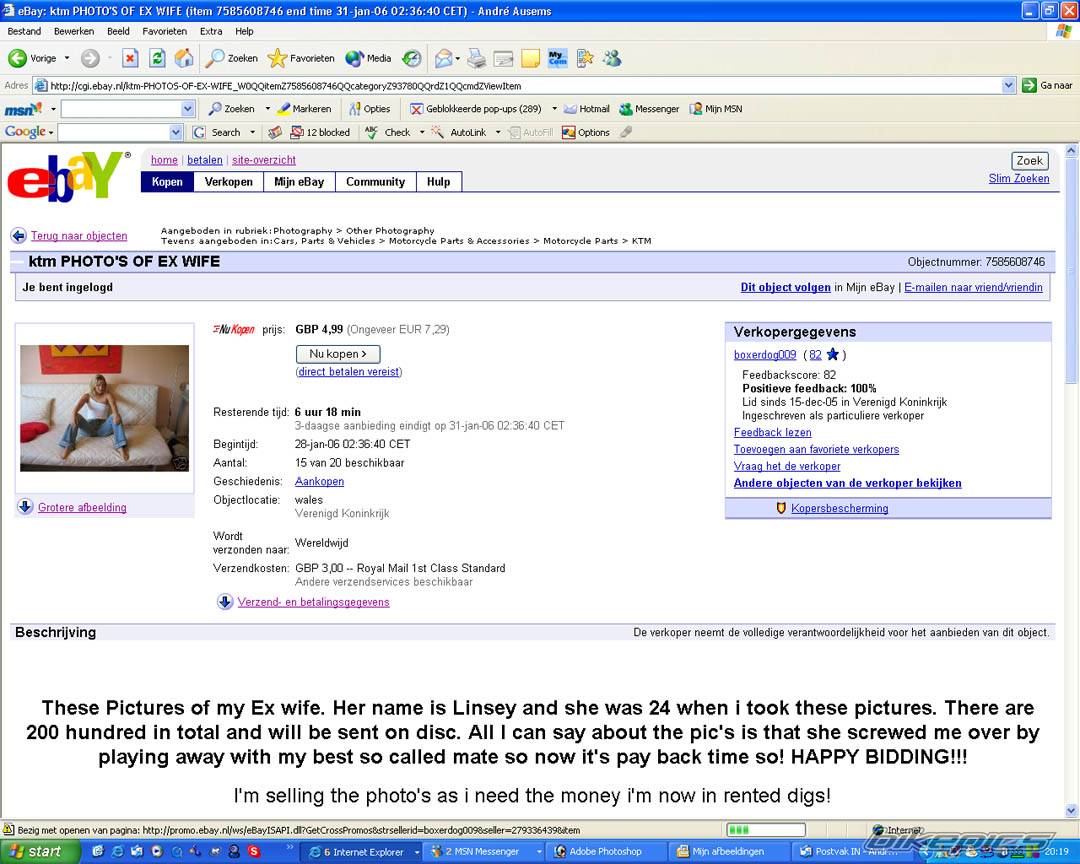Click the eBay Zoek button
Viewport: 1080px width, 864px height.
click(x=1030, y=161)
